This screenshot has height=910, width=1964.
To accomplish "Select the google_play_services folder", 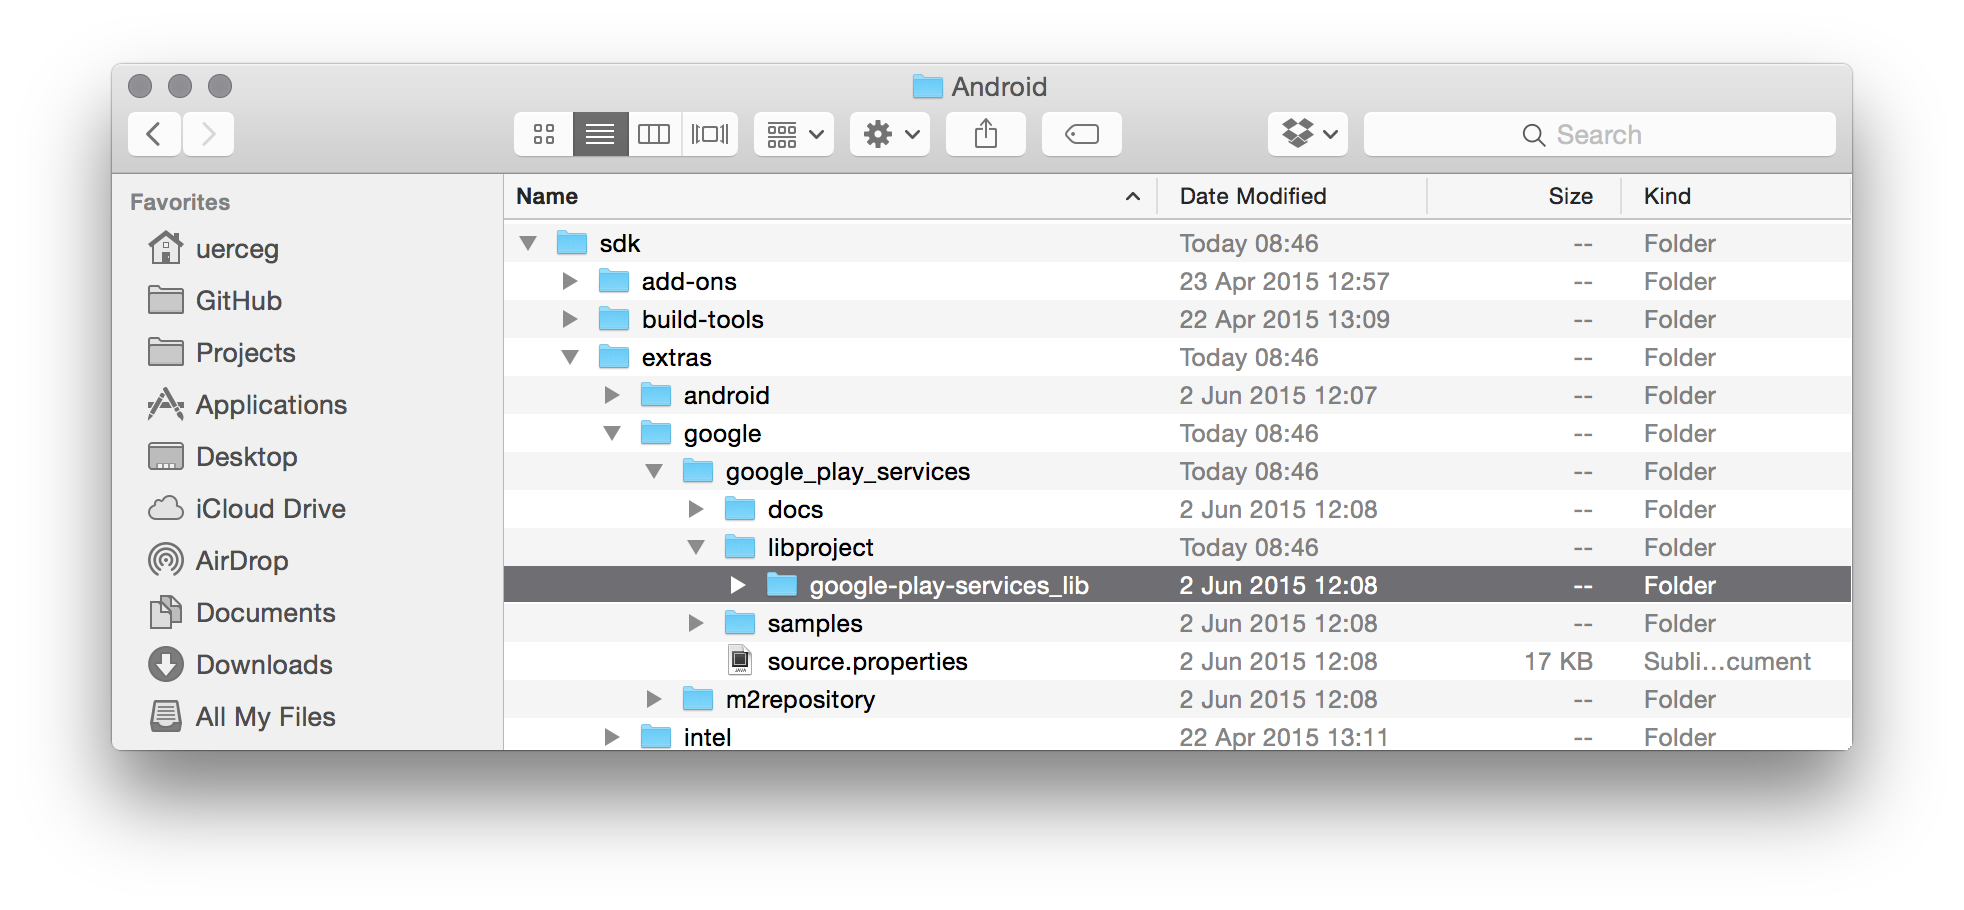I will click(848, 471).
